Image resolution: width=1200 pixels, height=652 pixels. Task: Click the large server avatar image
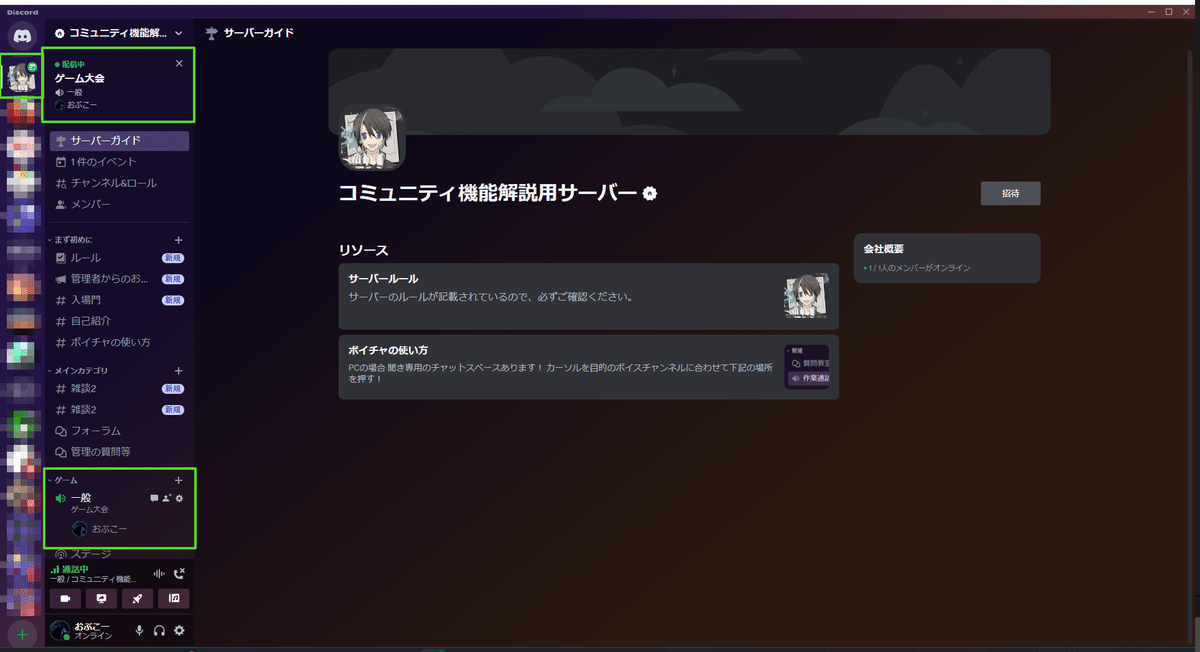click(372, 138)
